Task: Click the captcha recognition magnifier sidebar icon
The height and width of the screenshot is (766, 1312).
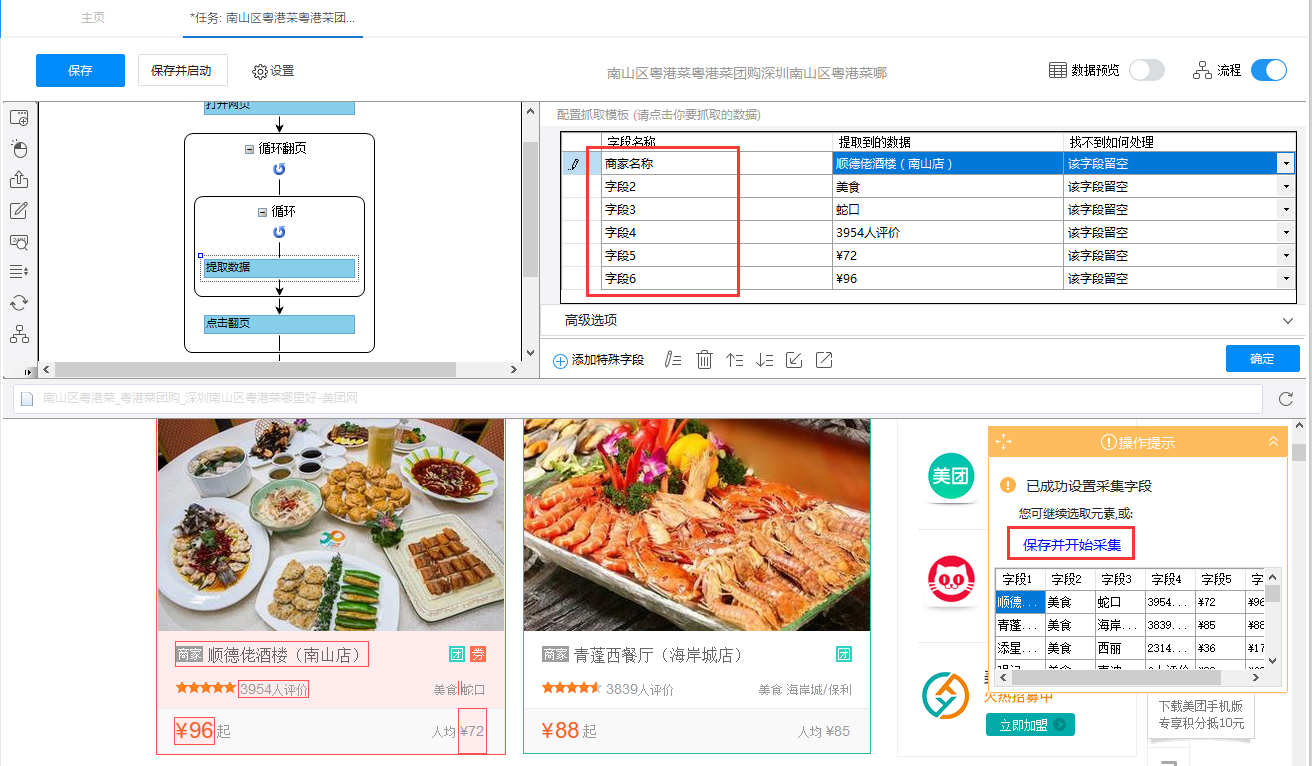Action: pyautogui.click(x=19, y=241)
